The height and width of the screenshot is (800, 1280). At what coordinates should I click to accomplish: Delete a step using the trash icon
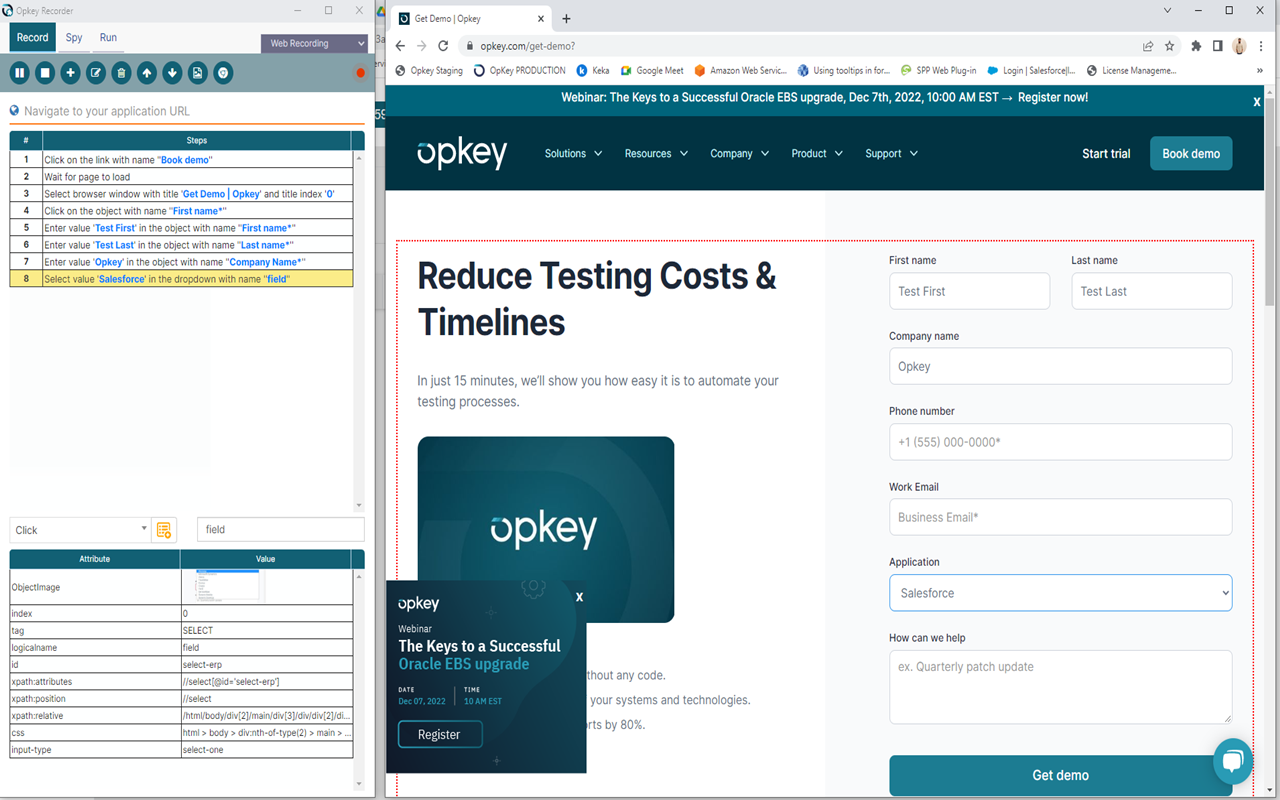pos(120,72)
